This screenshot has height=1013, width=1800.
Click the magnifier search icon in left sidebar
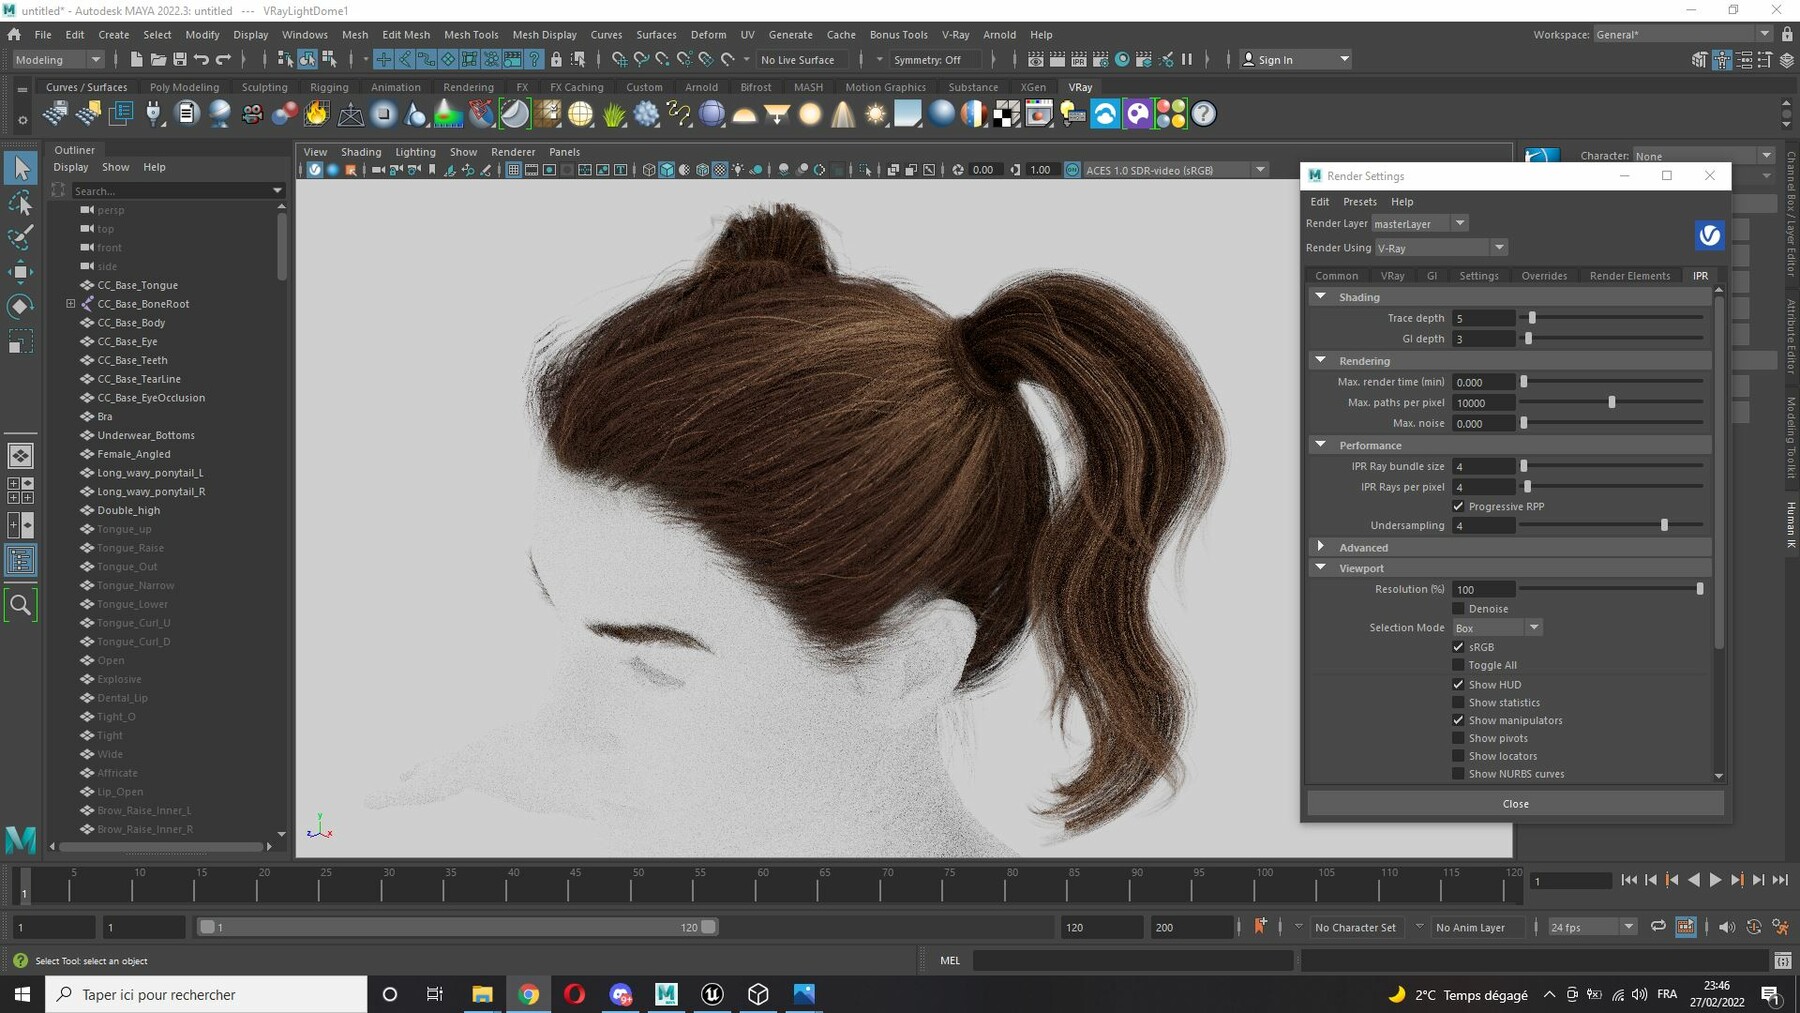click(20, 604)
